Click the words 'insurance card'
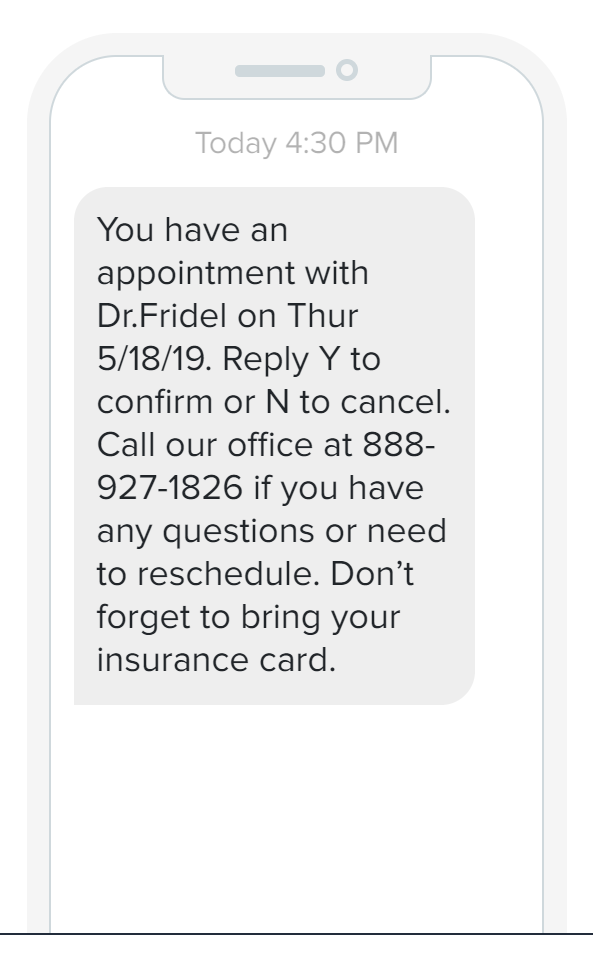The height and width of the screenshot is (972, 593). pyautogui.click(x=216, y=660)
